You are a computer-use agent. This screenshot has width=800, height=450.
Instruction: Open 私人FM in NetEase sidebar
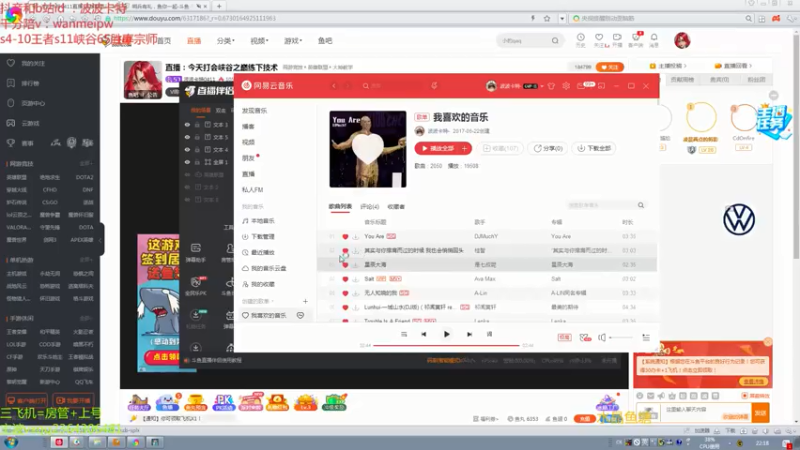point(253,190)
